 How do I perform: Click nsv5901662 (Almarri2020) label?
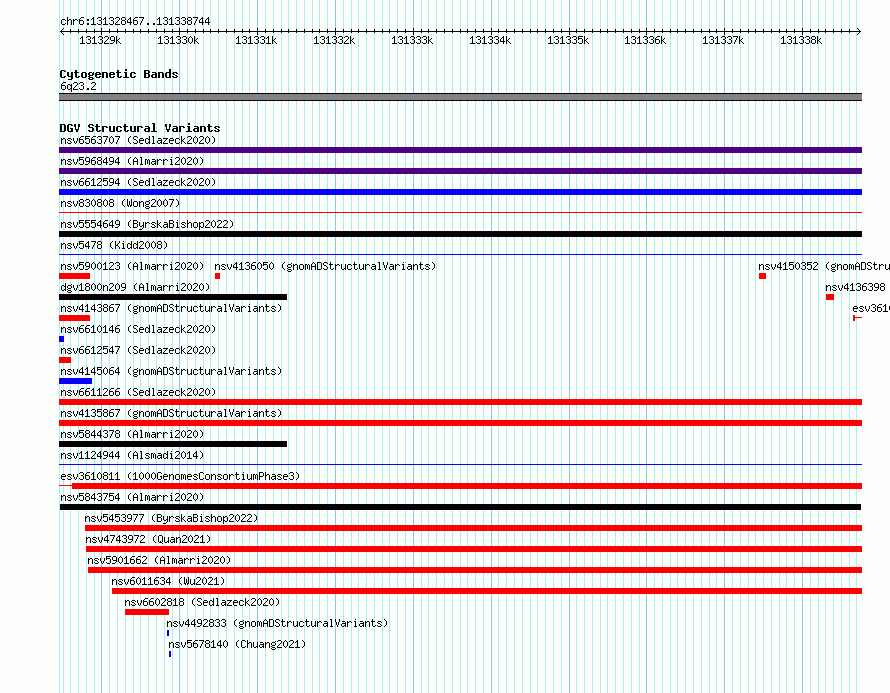159,560
